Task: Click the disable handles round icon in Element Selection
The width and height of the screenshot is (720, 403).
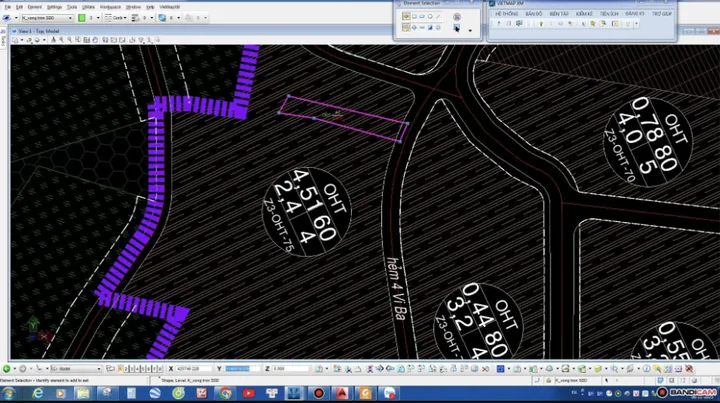Action: tap(456, 17)
